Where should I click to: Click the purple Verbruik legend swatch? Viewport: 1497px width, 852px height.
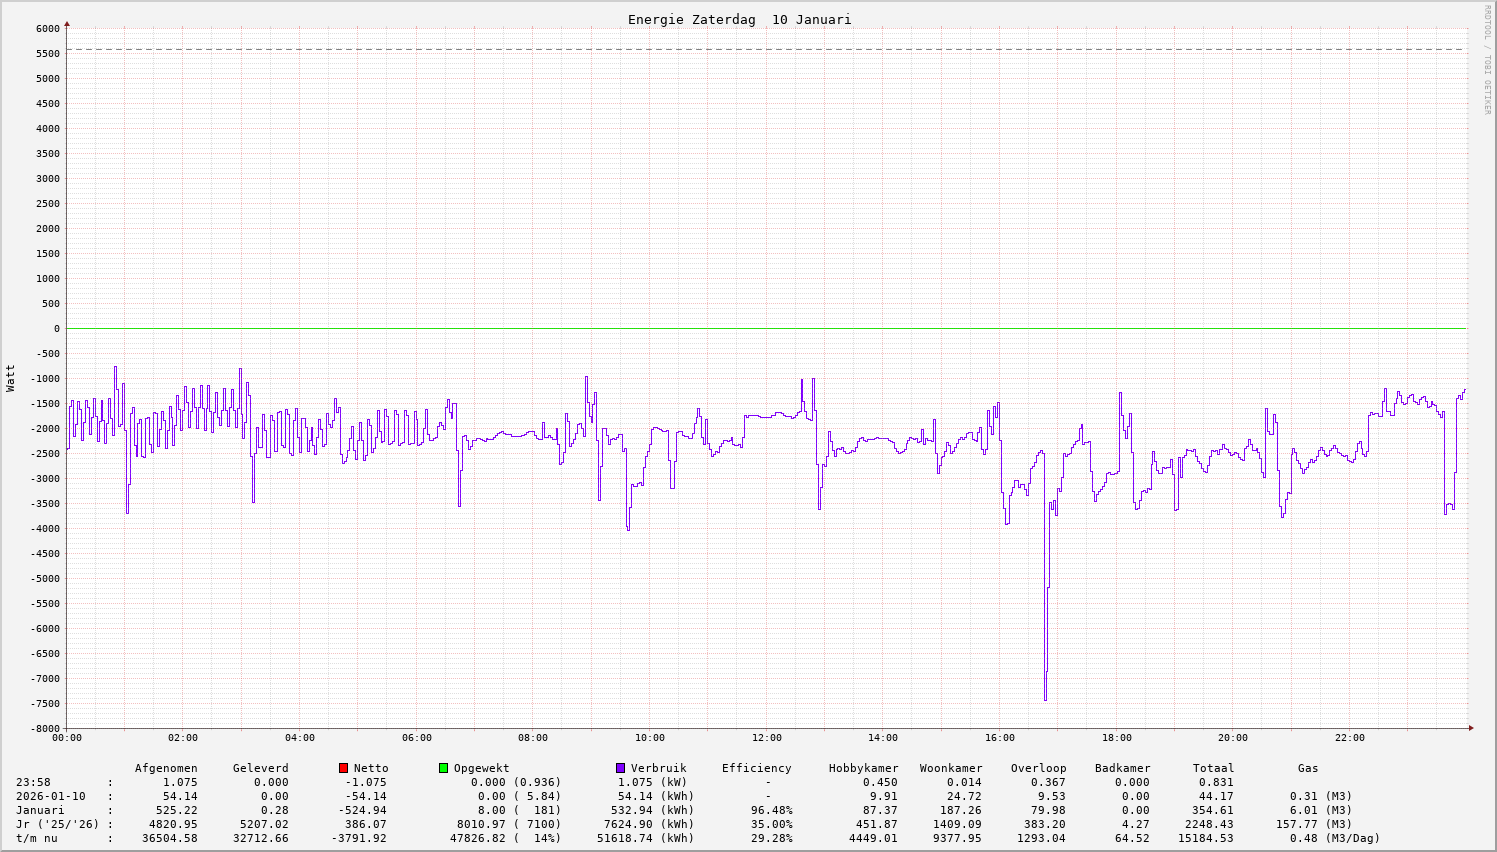pyautogui.click(x=620, y=768)
